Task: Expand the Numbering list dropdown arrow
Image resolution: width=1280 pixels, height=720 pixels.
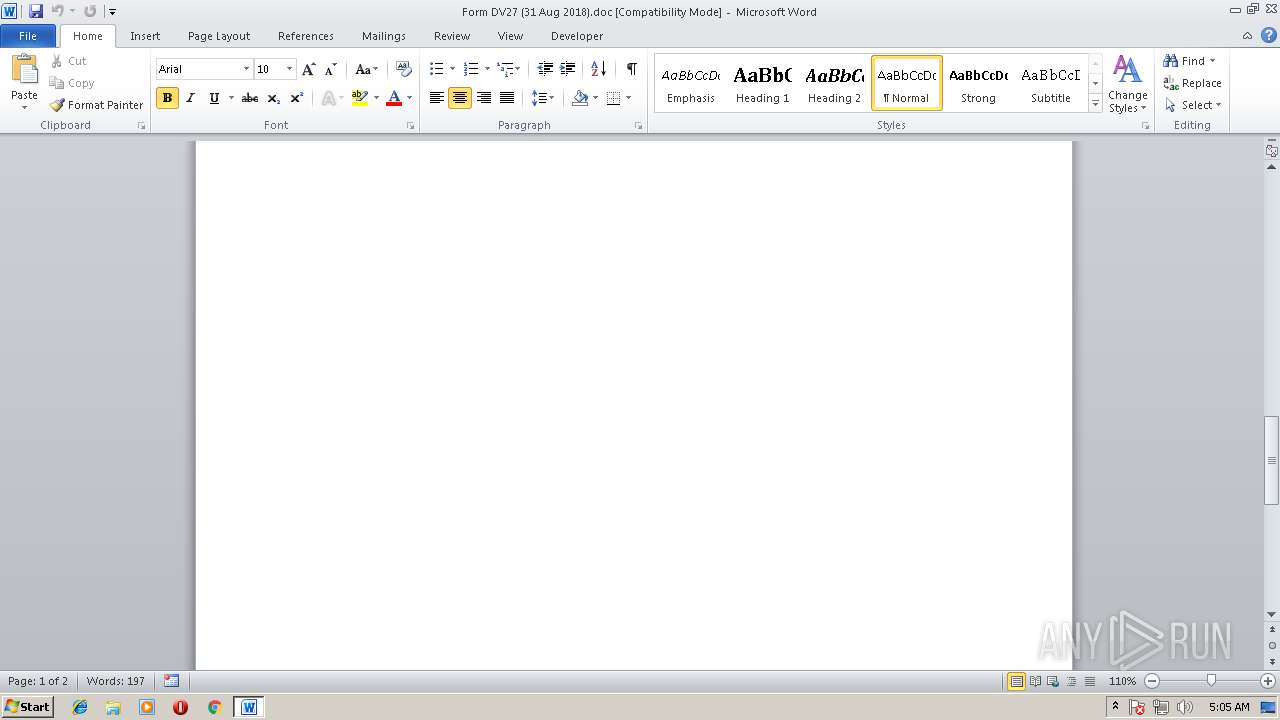Action: (487, 69)
